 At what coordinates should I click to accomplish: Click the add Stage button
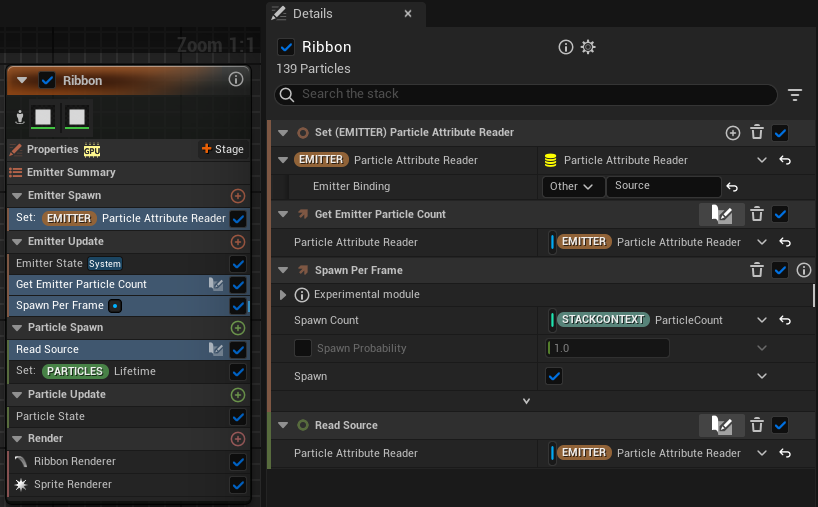tap(223, 149)
